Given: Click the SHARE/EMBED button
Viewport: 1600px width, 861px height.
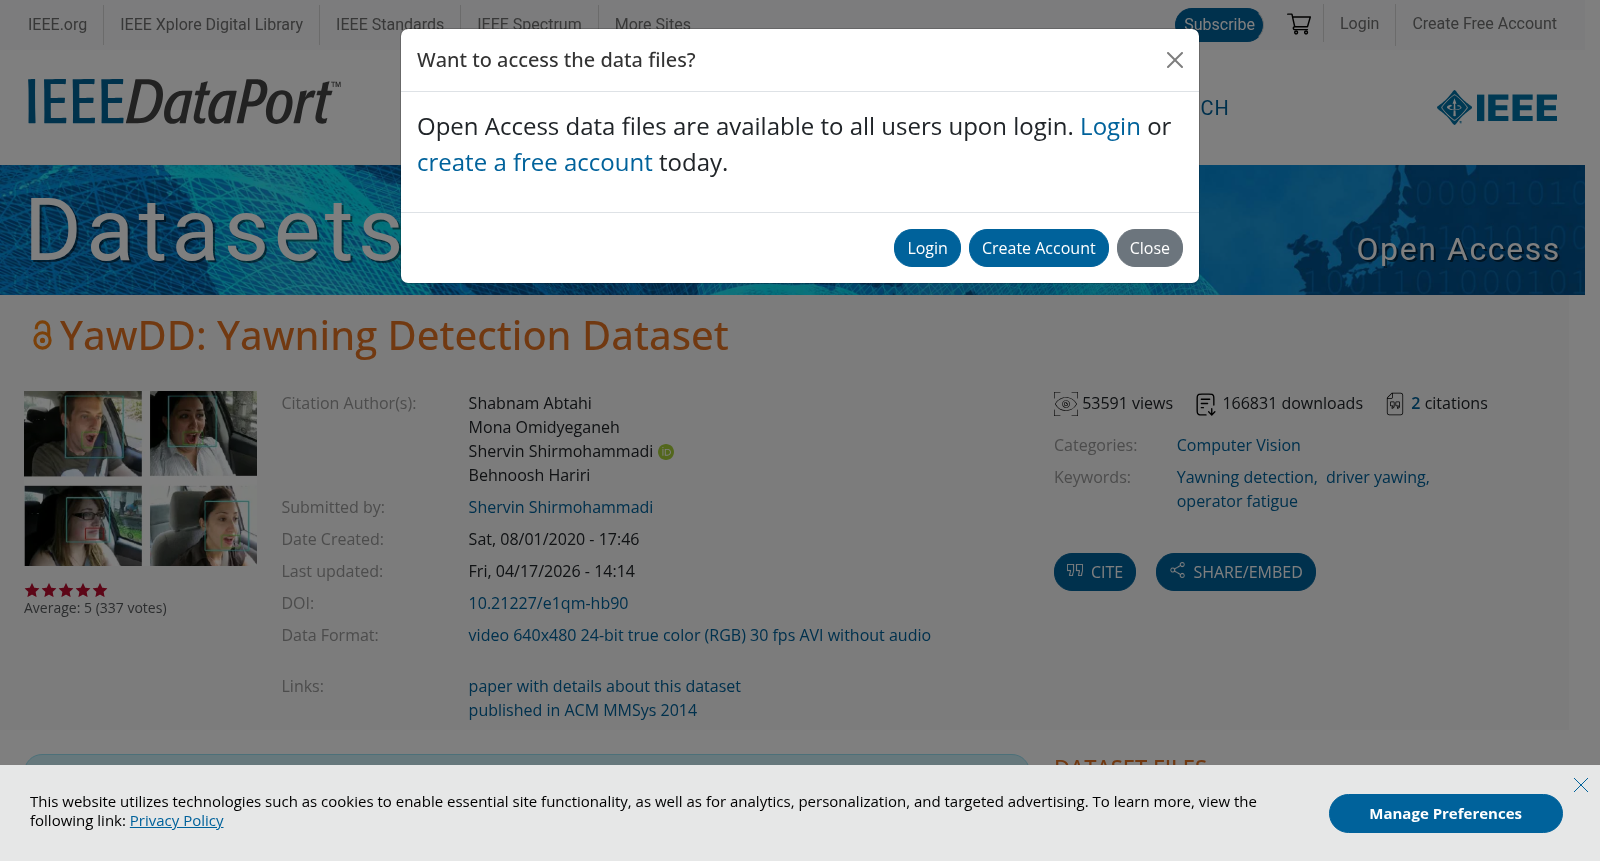Looking at the screenshot, I should pyautogui.click(x=1236, y=572).
